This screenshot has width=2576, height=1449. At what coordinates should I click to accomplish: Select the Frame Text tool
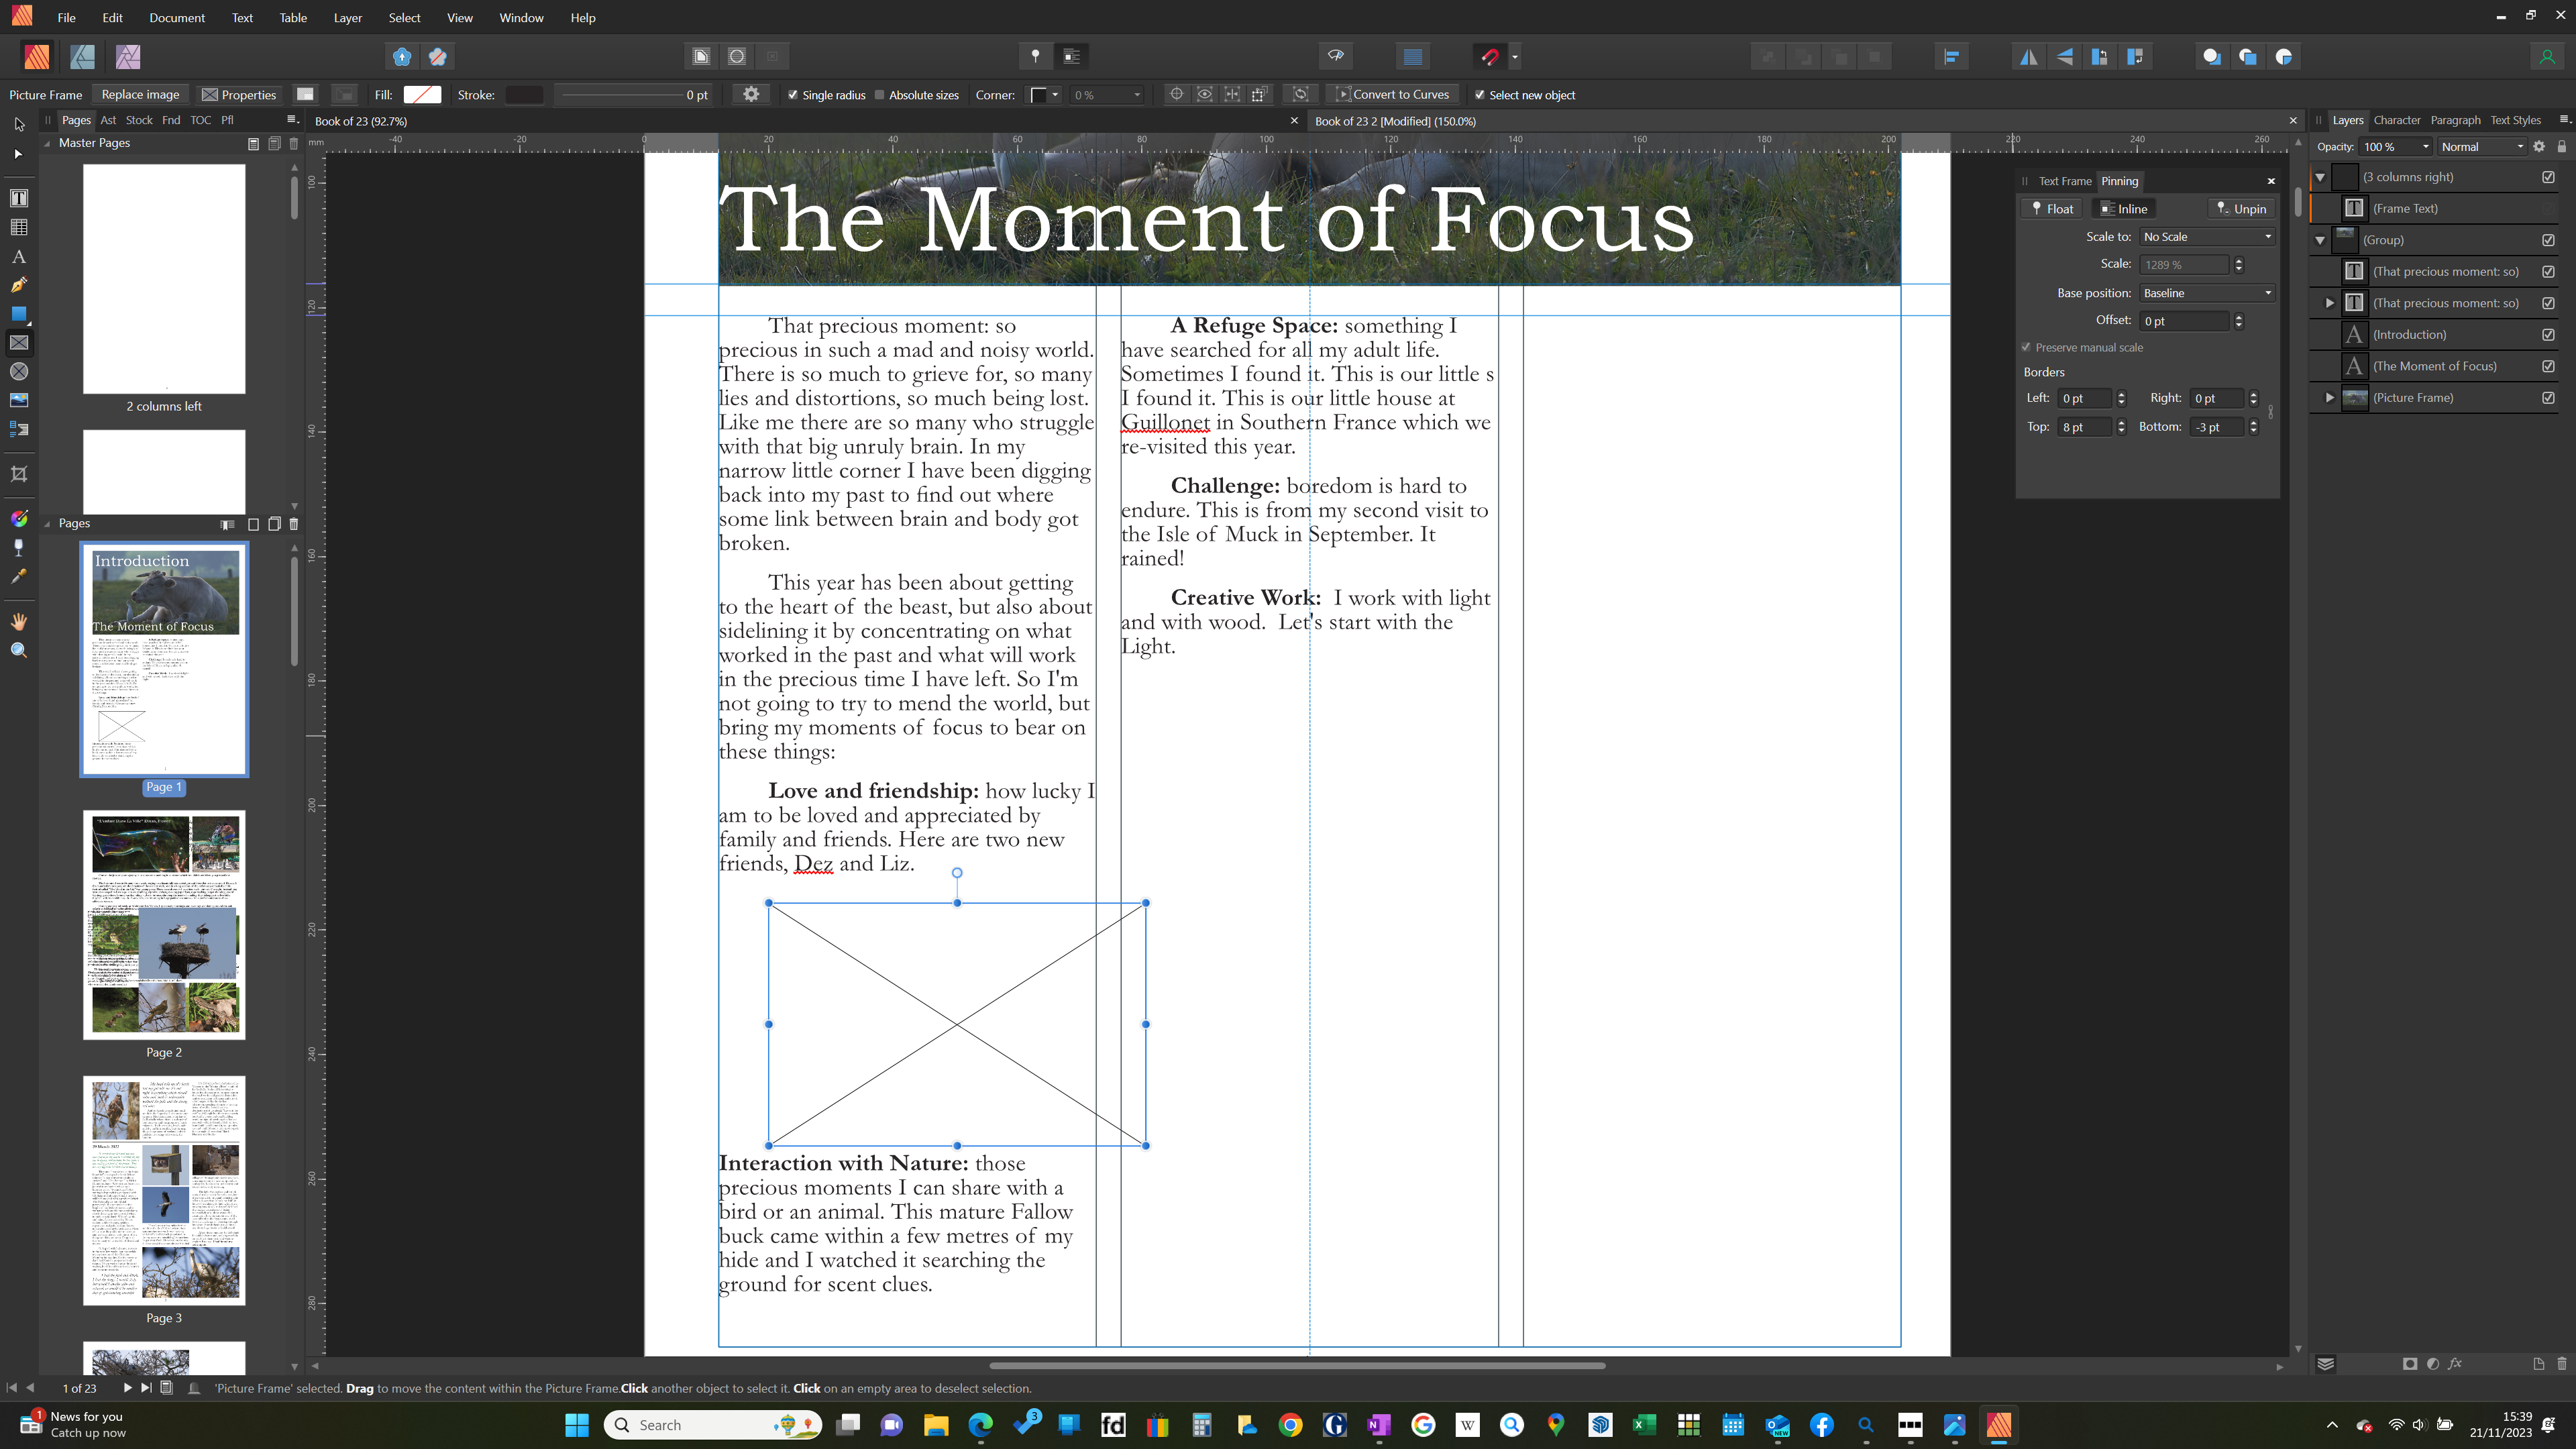(18, 198)
